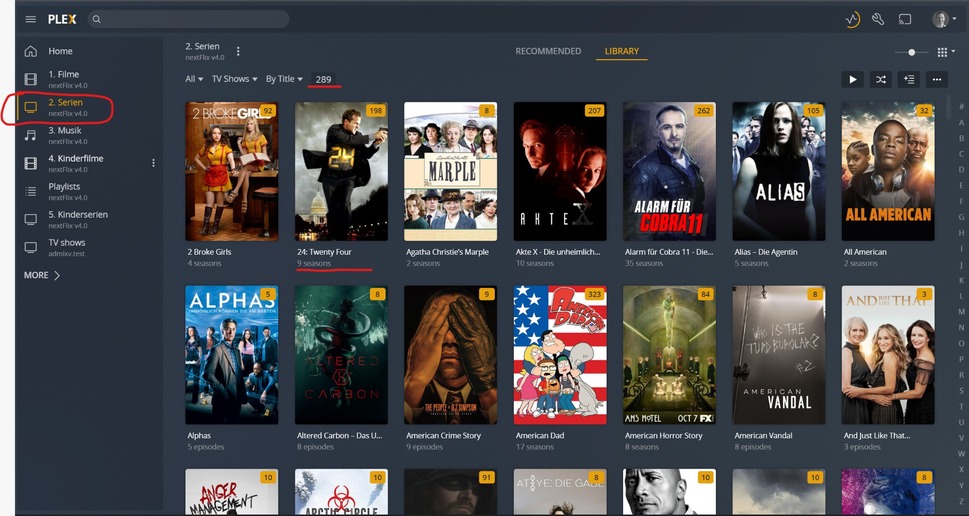This screenshot has height=516, width=969.
Task: Open Settings via the wrench icon
Action: click(x=878, y=19)
